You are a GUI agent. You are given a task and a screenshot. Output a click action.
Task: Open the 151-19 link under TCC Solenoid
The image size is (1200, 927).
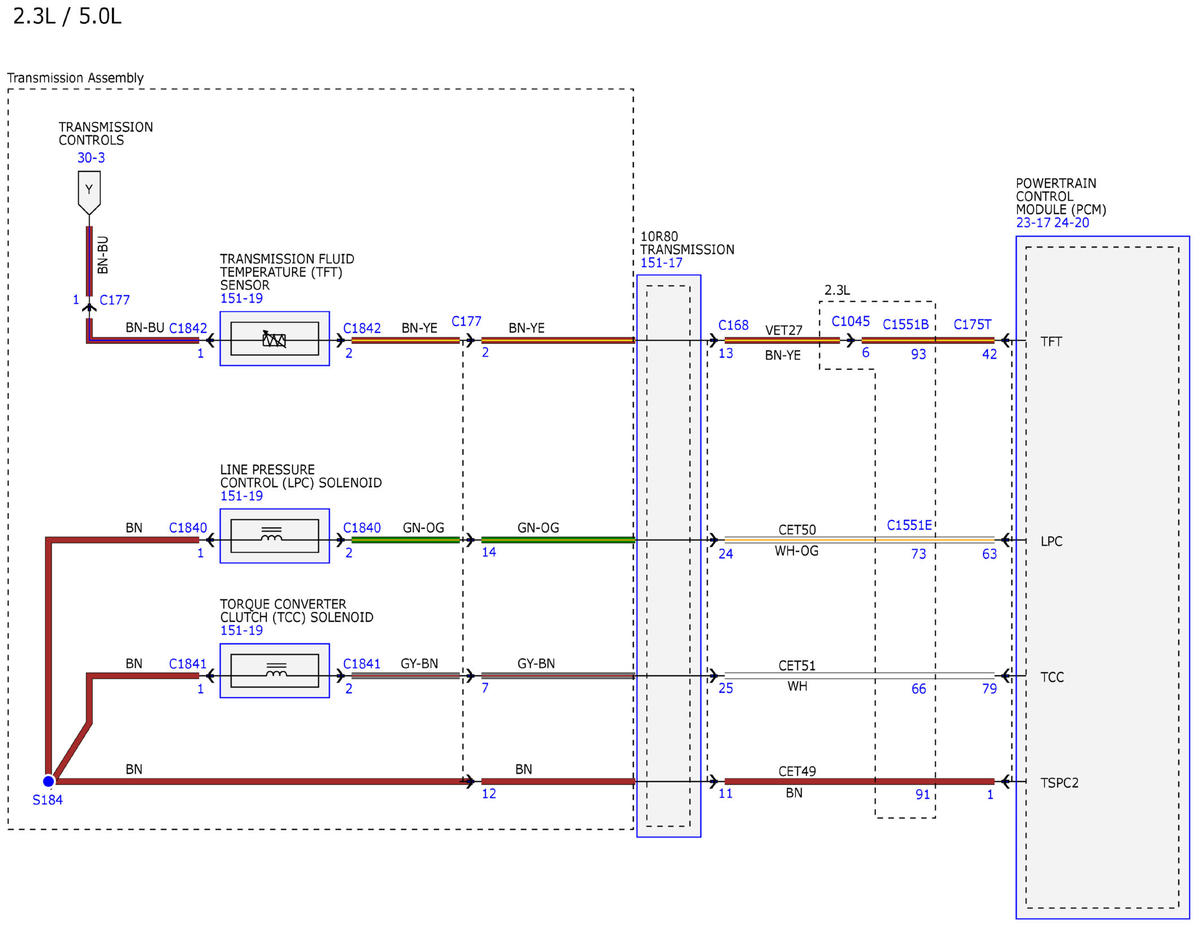pyautogui.click(x=241, y=631)
